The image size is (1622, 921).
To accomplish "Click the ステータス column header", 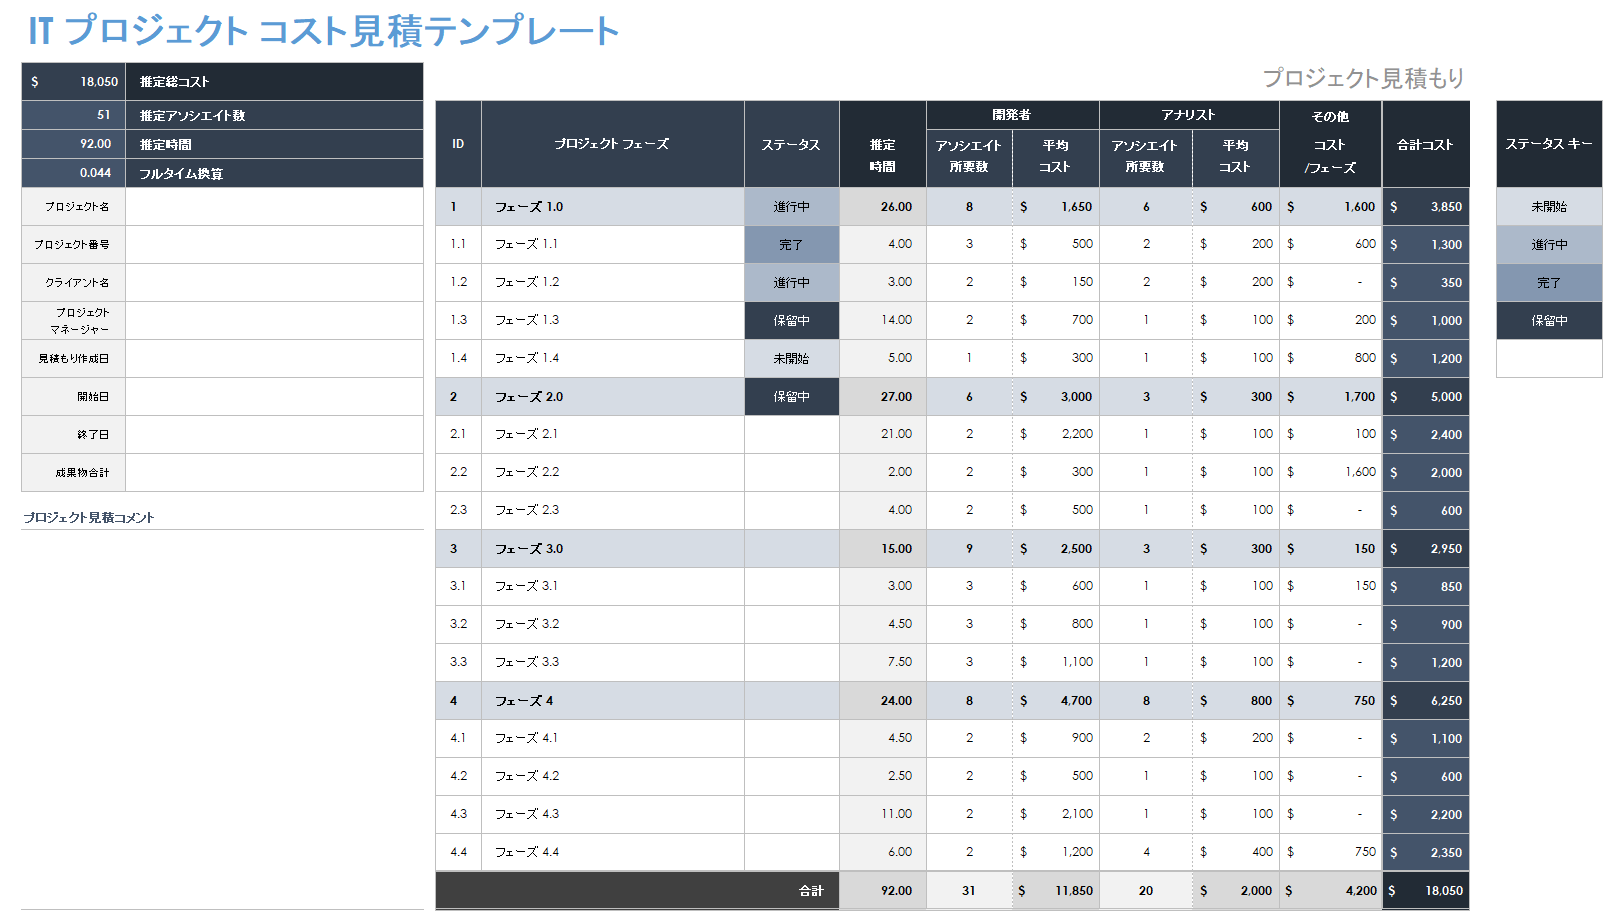I will [x=791, y=144].
